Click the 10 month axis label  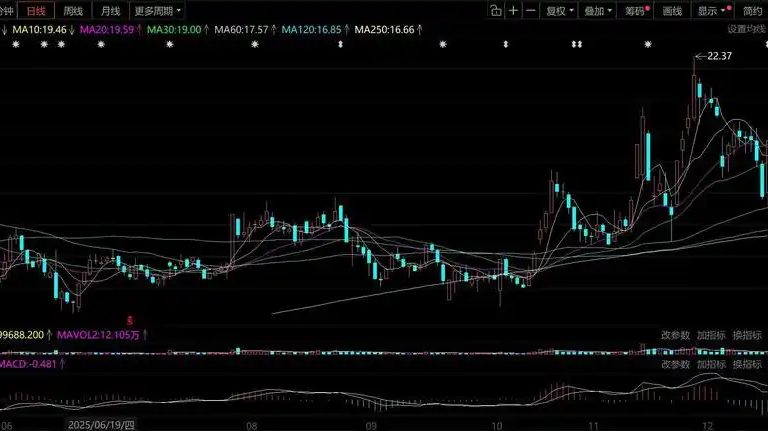[x=497, y=426]
